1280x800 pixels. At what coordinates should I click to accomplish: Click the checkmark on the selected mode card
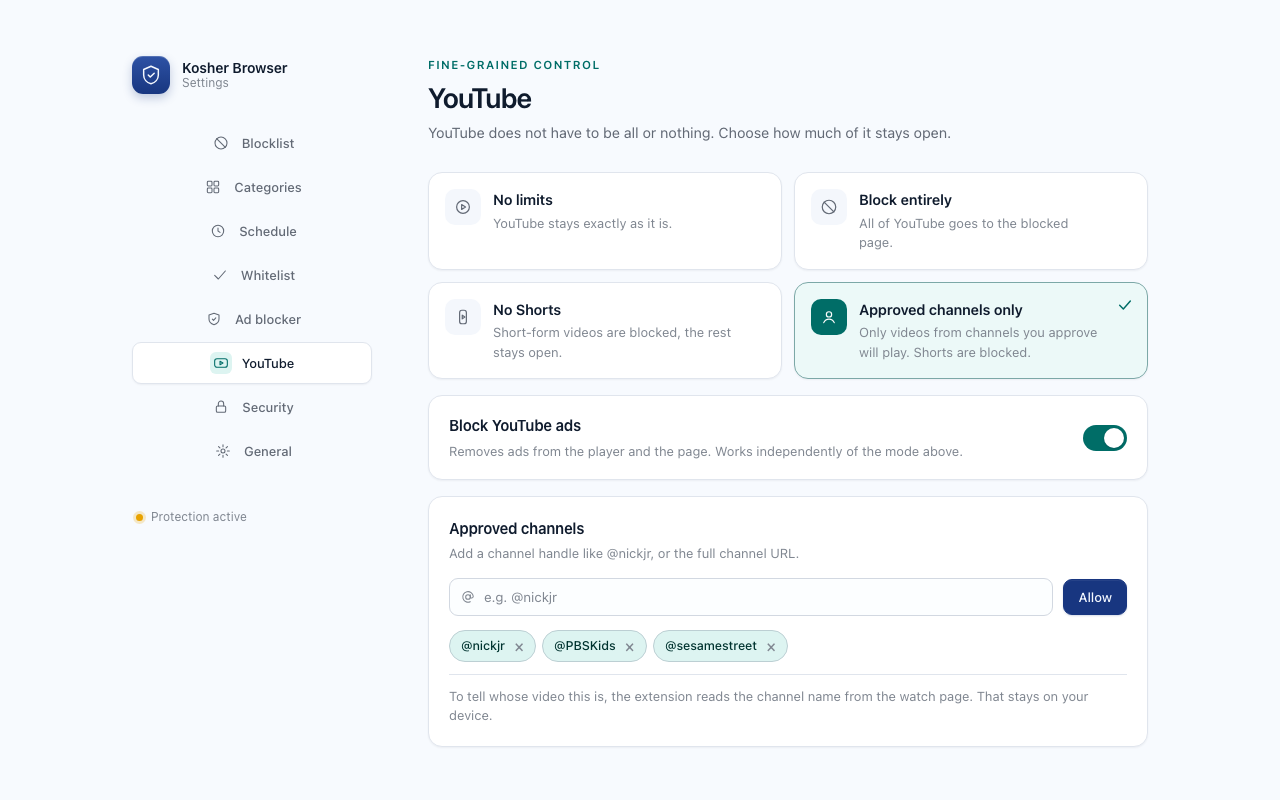(x=1125, y=305)
